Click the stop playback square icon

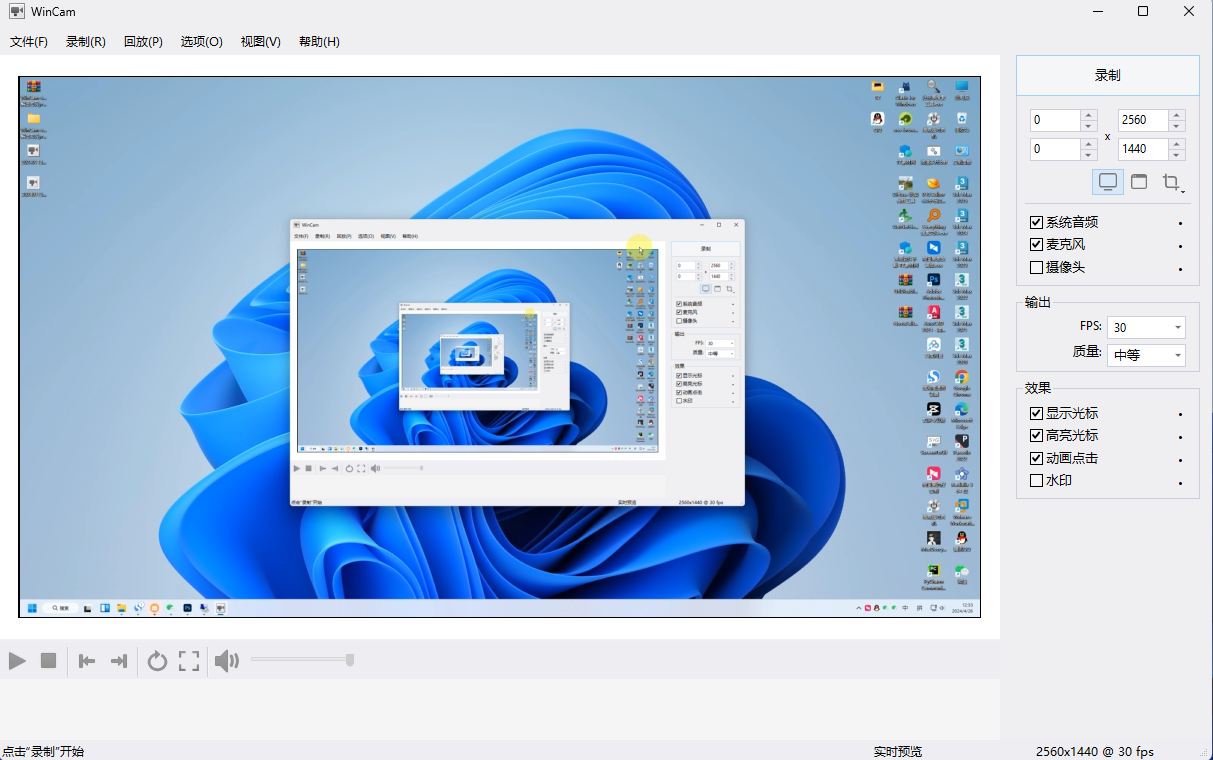click(48, 660)
